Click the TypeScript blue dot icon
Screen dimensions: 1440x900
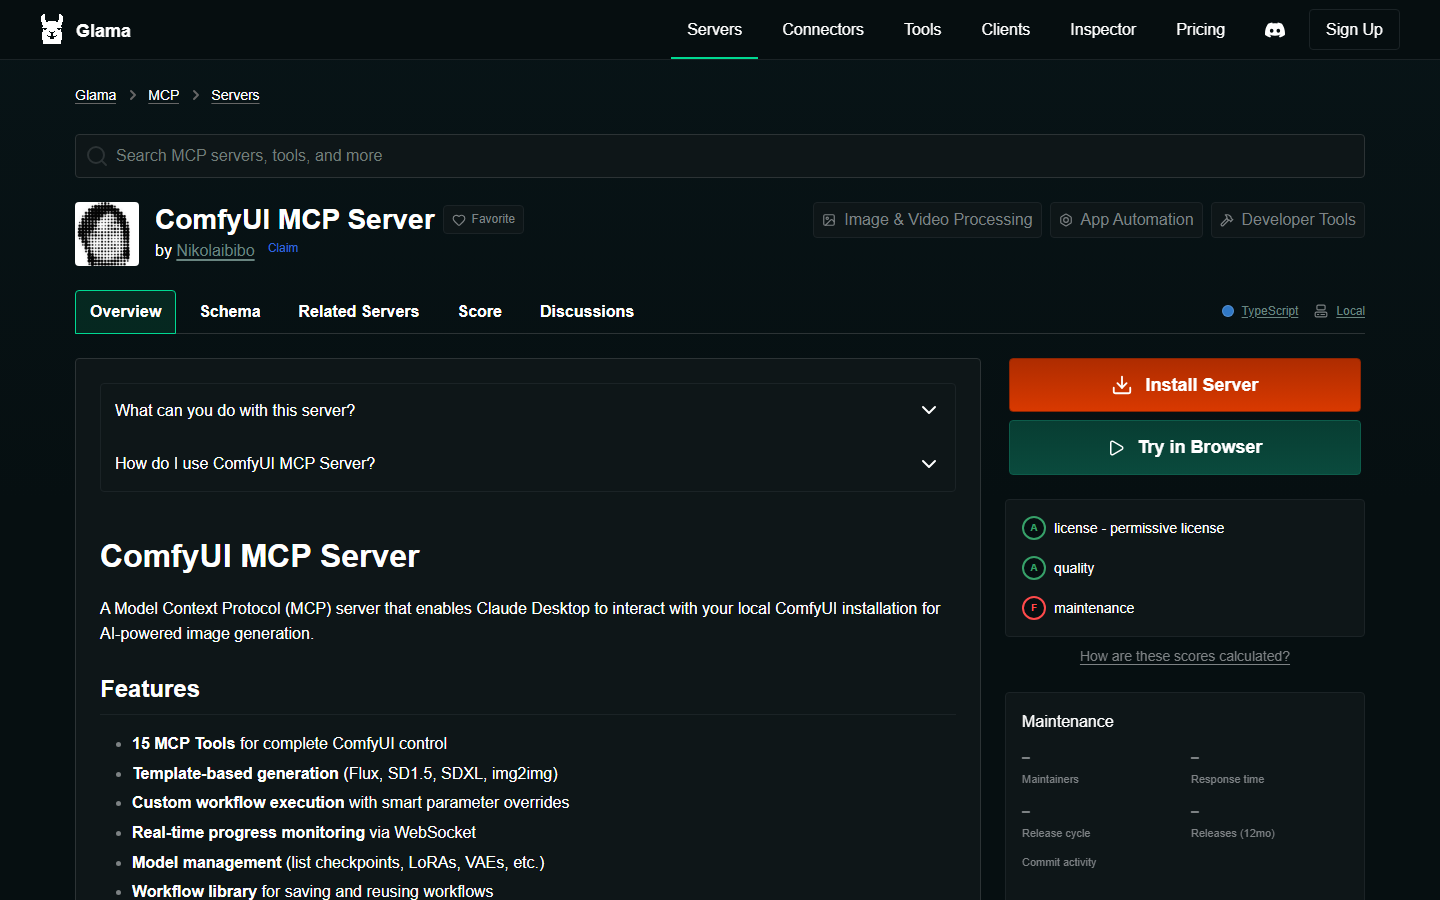(x=1228, y=311)
